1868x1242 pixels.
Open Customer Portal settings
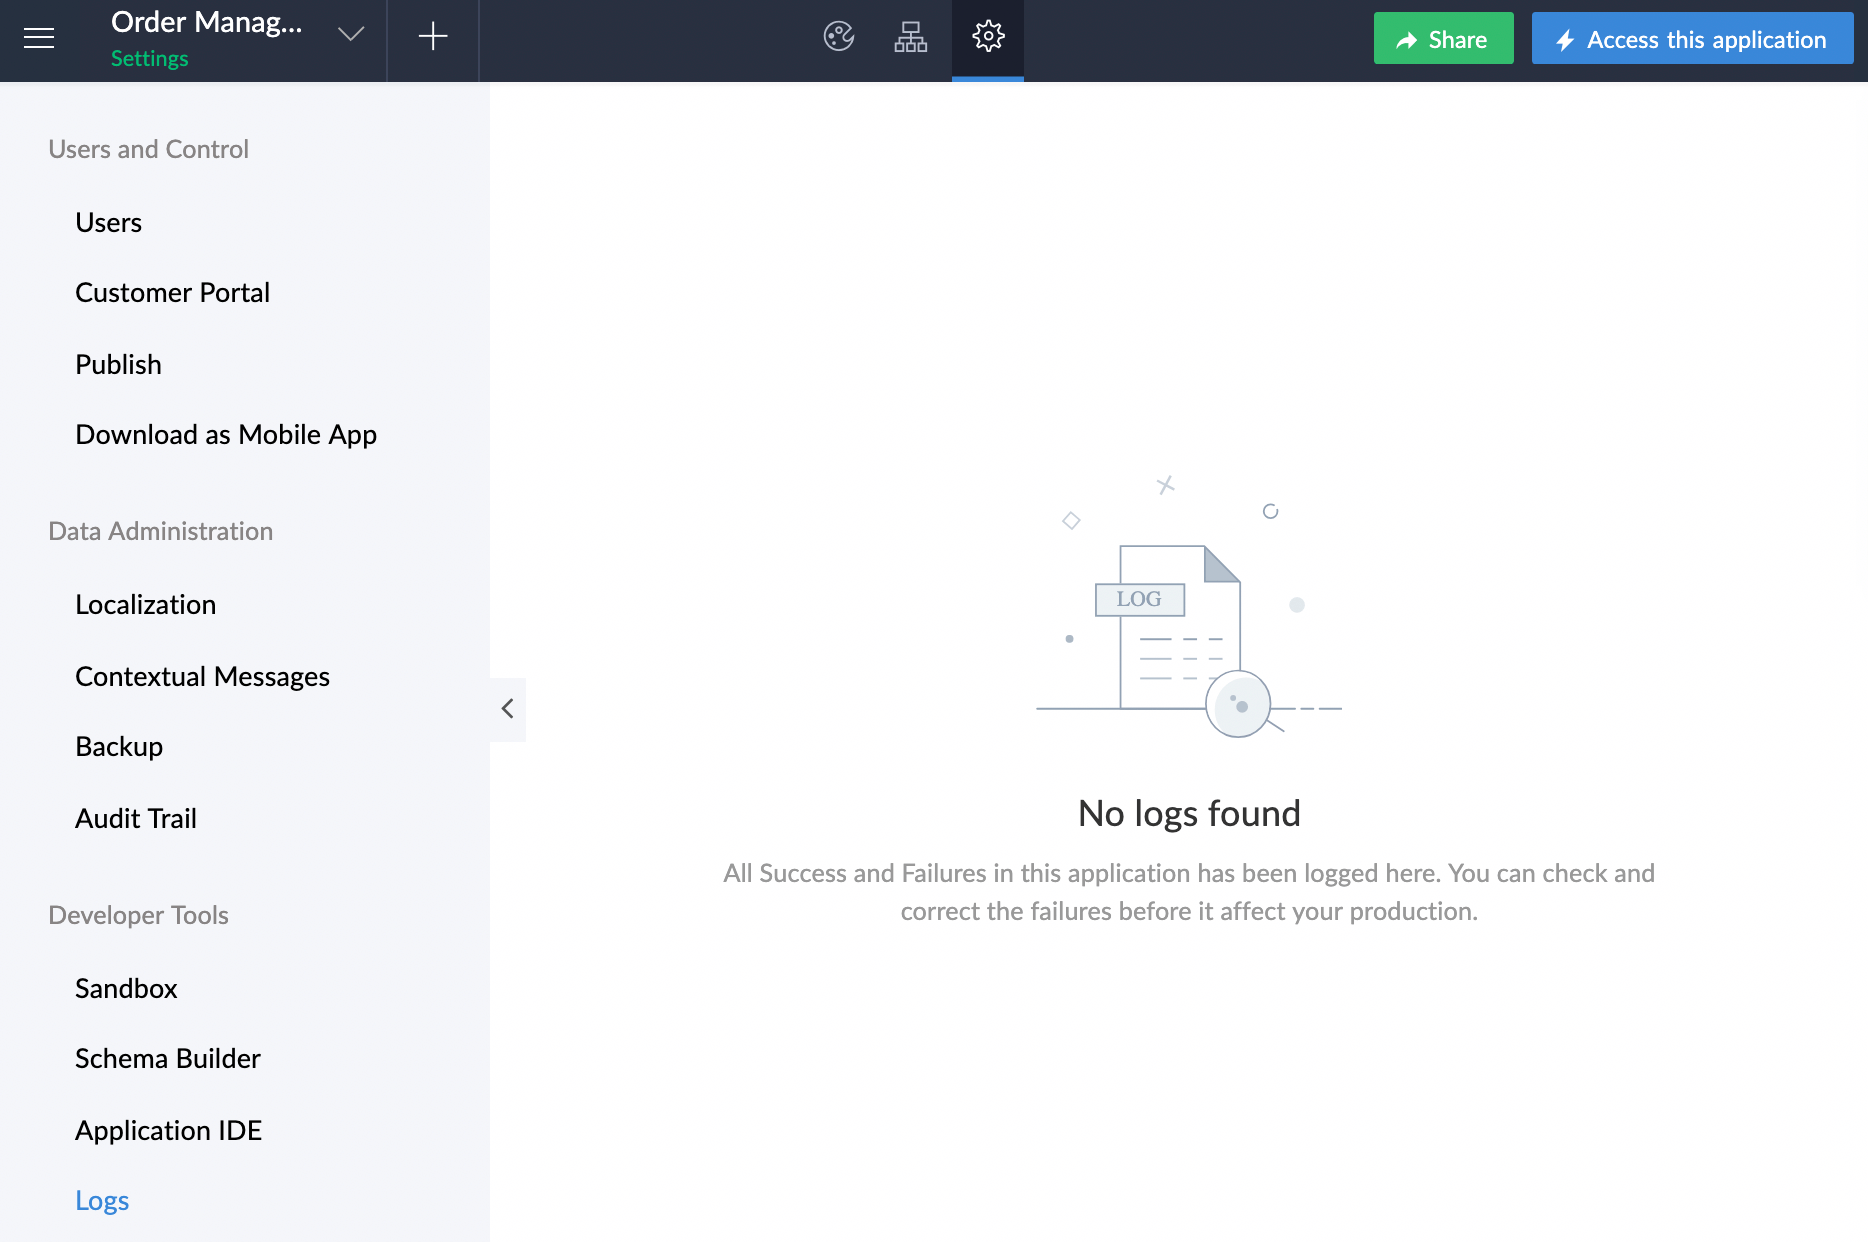tap(172, 292)
